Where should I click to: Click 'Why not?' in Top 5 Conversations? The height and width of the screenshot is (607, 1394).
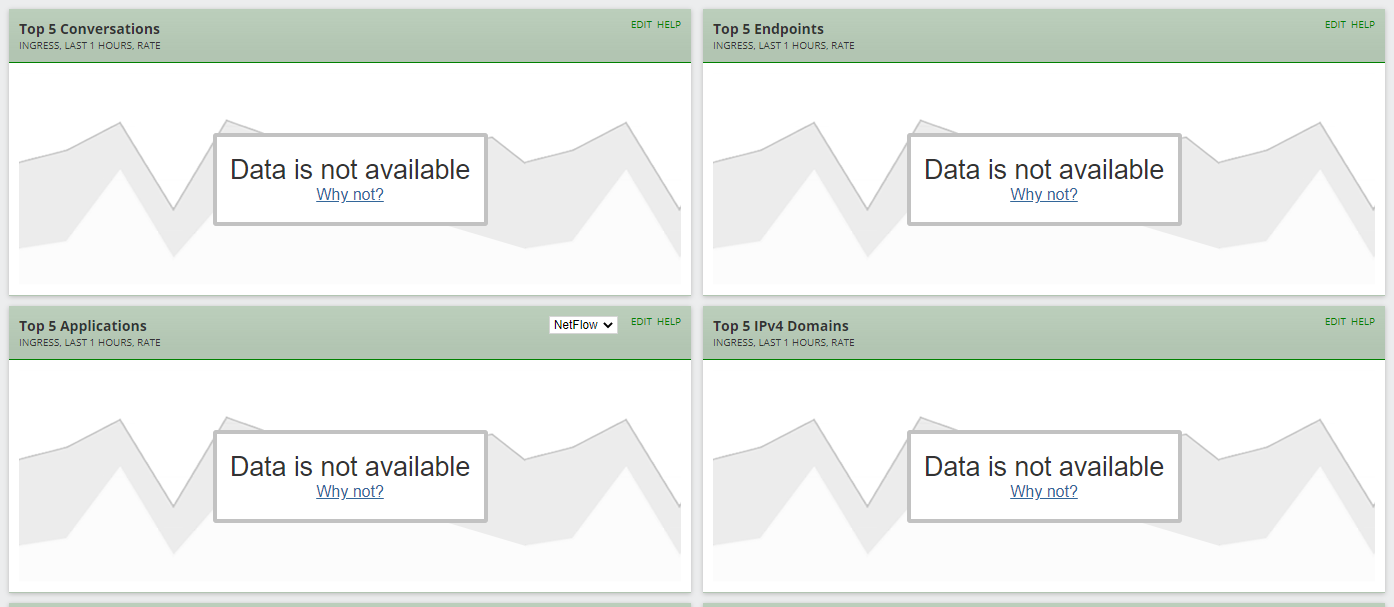[x=349, y=194]
